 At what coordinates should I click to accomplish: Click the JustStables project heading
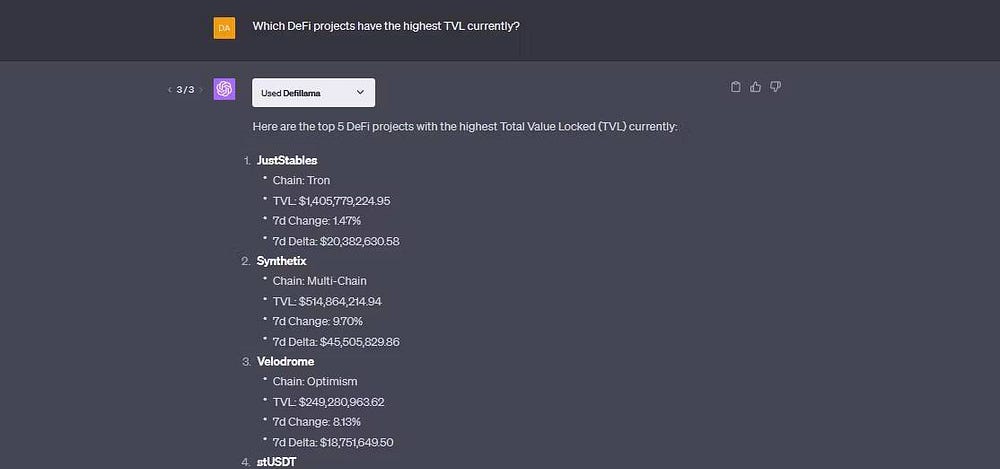(287, 160)
